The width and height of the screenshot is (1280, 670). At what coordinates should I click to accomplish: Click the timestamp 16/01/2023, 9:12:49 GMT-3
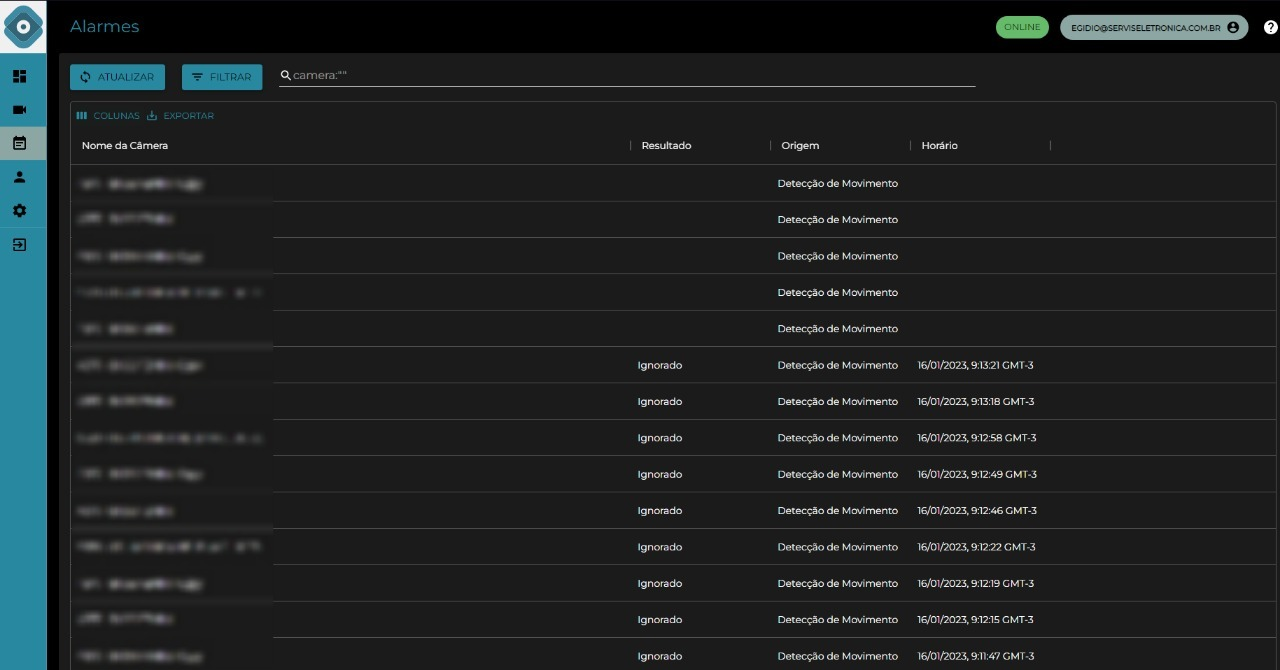(977, 474)
